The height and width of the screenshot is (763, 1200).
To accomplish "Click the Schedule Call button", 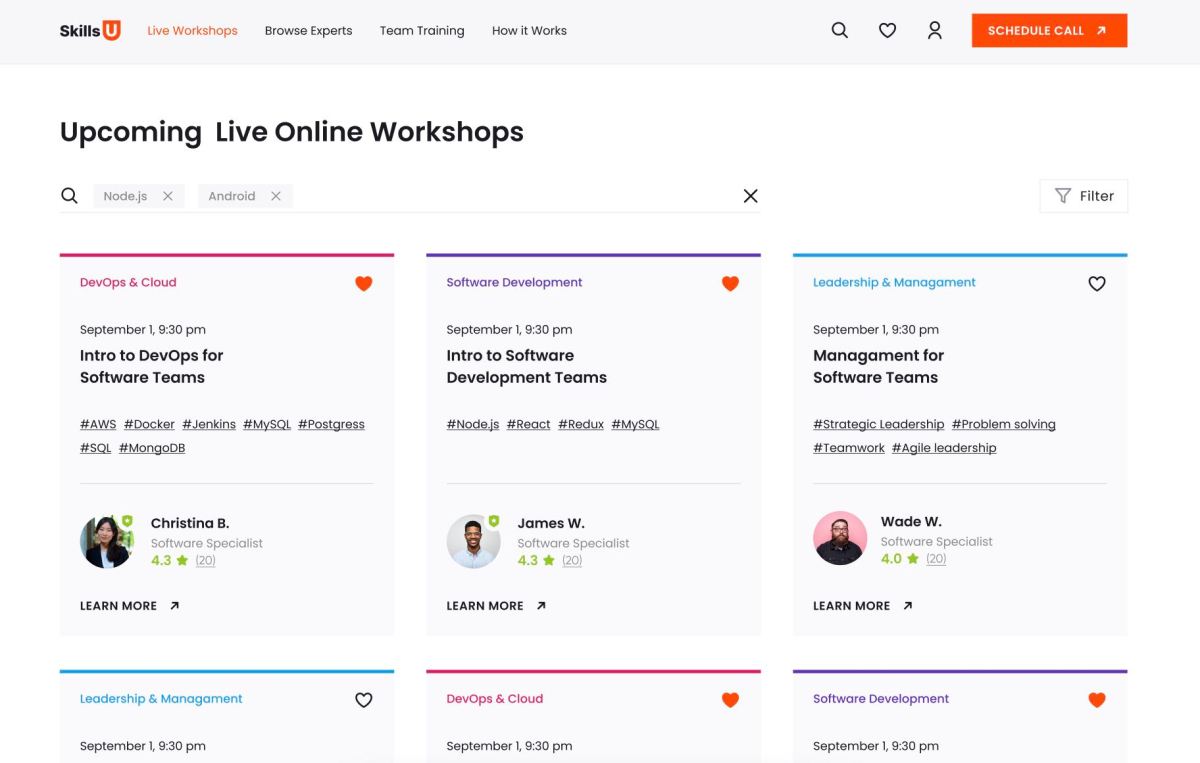I will point(1049,31).
